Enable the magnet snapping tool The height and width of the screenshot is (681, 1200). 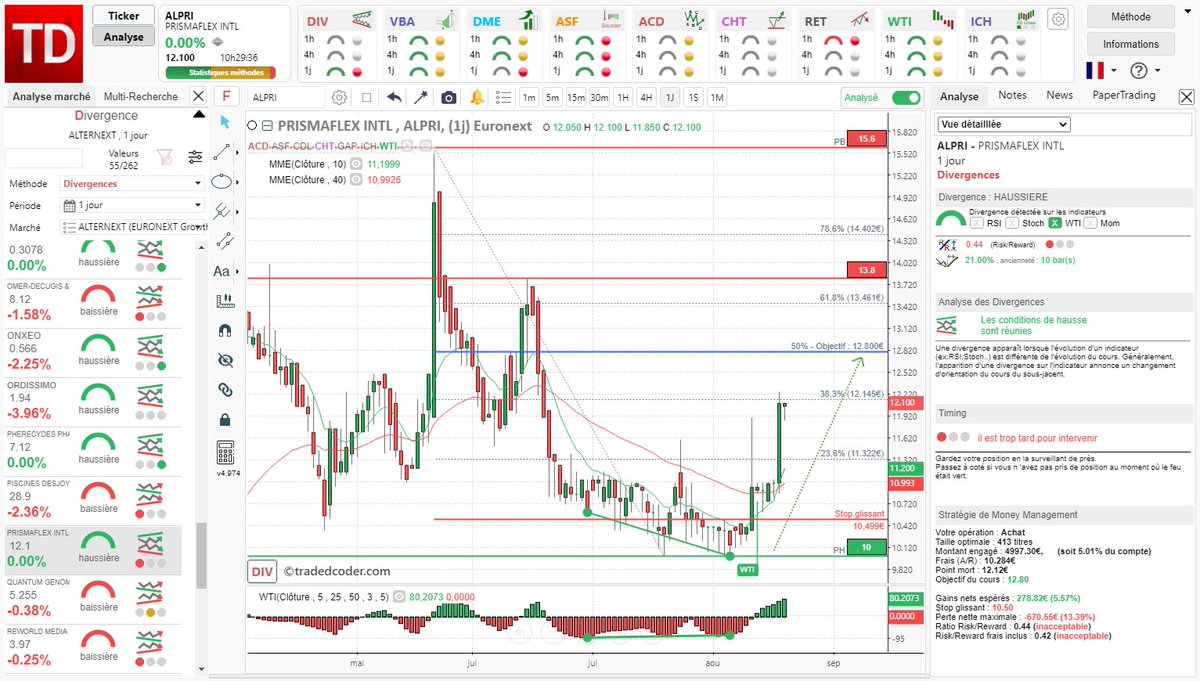[224, 330]
